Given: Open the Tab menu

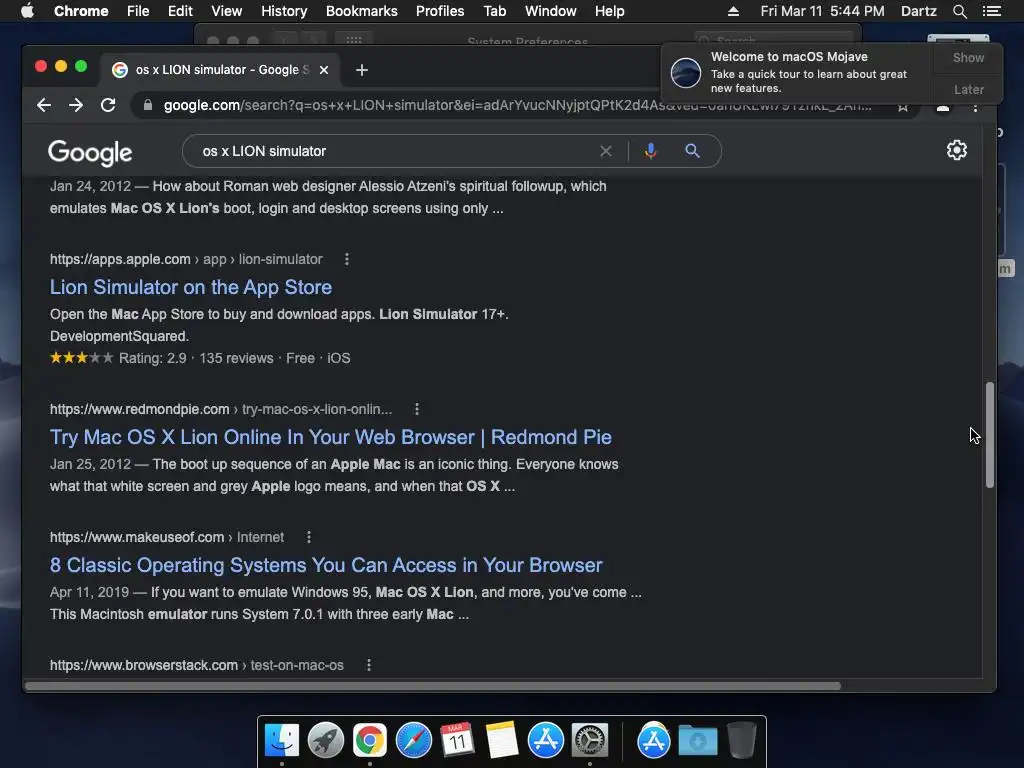Looking at the screenshot, I should tap(494, 11).
